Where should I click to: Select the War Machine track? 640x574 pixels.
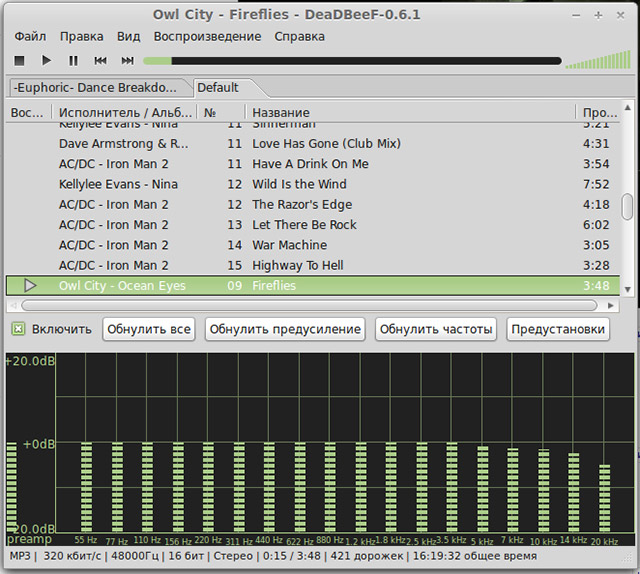(x=313, y=245)
